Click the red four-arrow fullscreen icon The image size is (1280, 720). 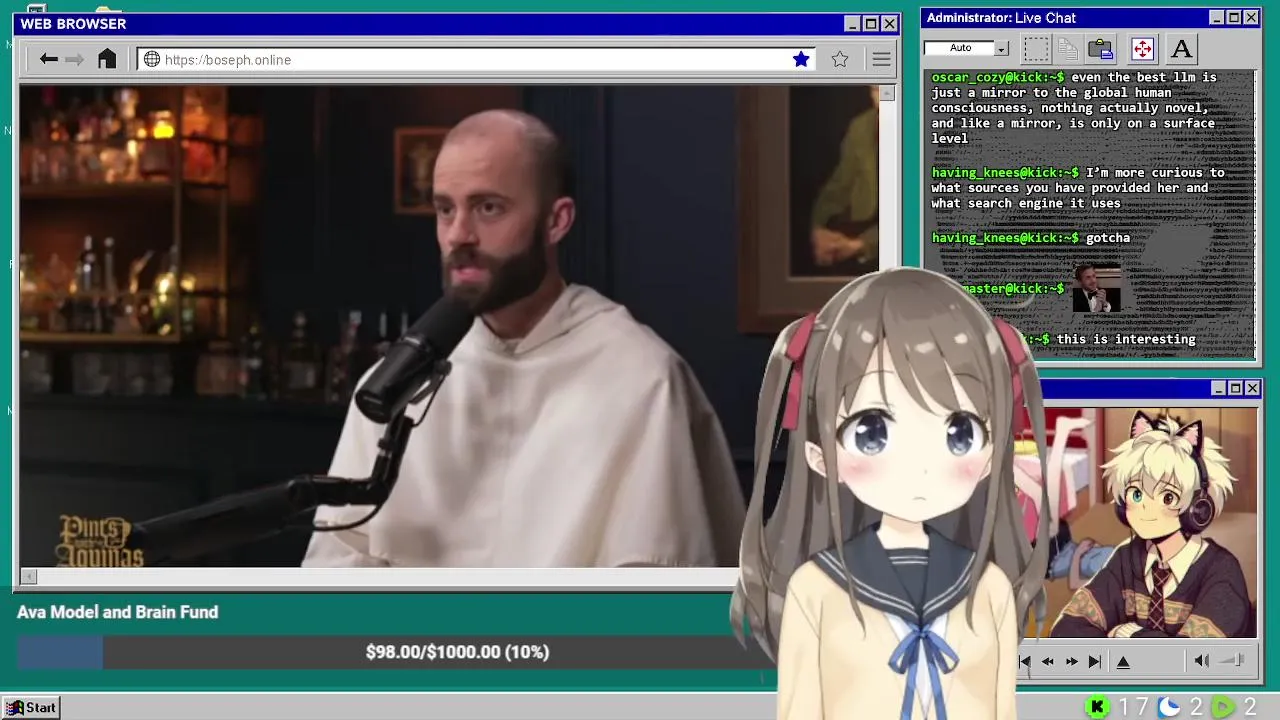pos(1142,48)
